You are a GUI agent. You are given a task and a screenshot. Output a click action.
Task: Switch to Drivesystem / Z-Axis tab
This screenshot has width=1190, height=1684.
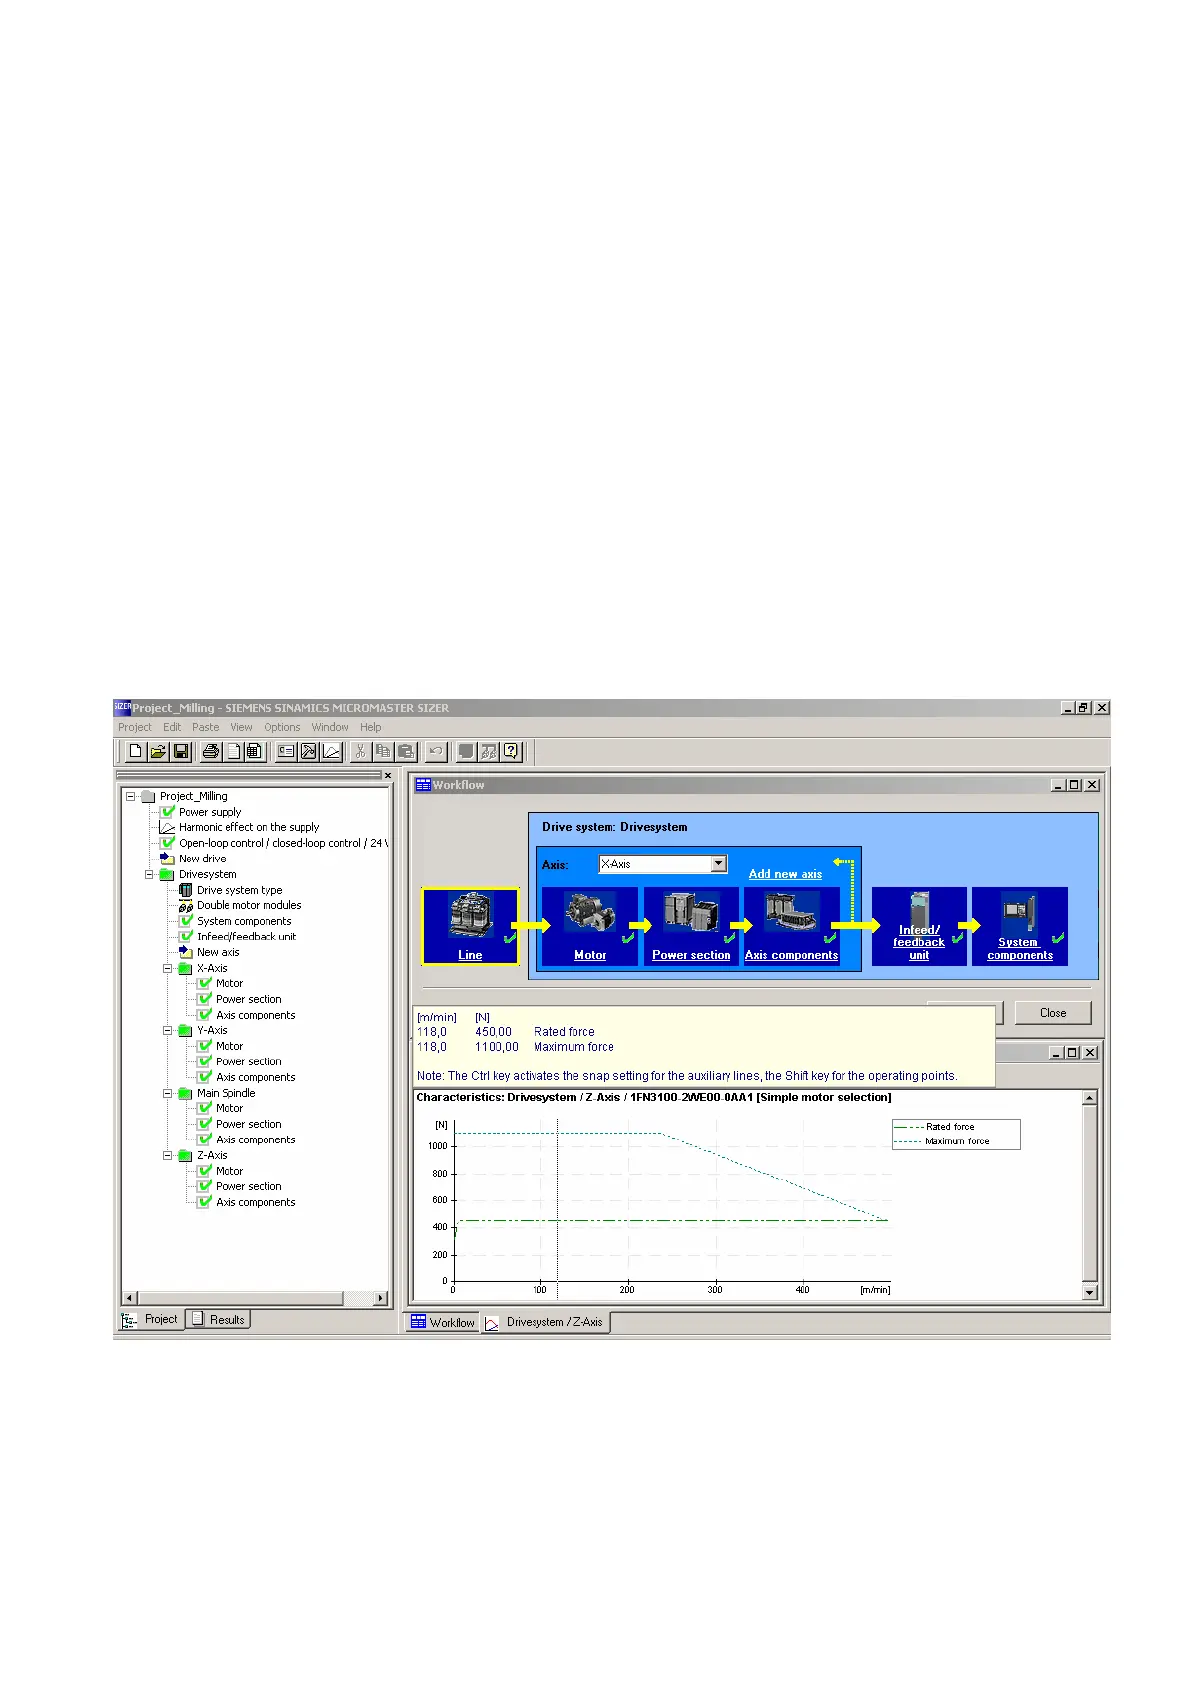545,1322
